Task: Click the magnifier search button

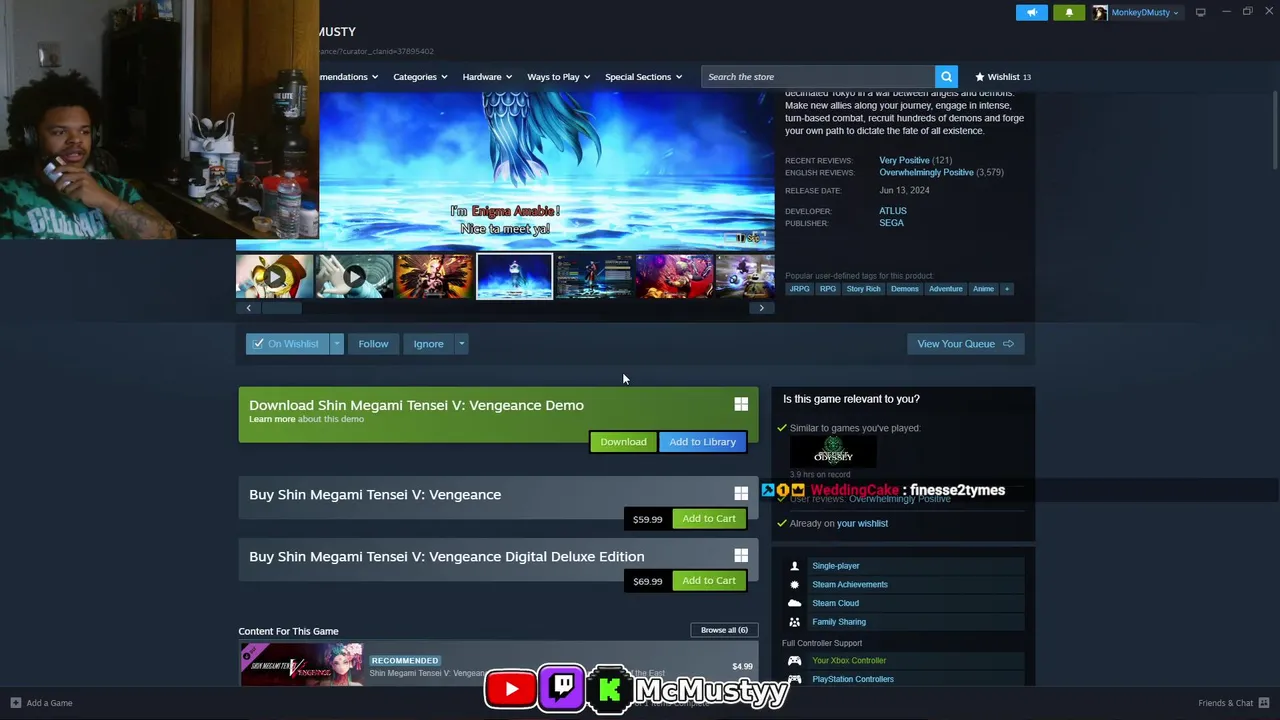Action: 946,77
